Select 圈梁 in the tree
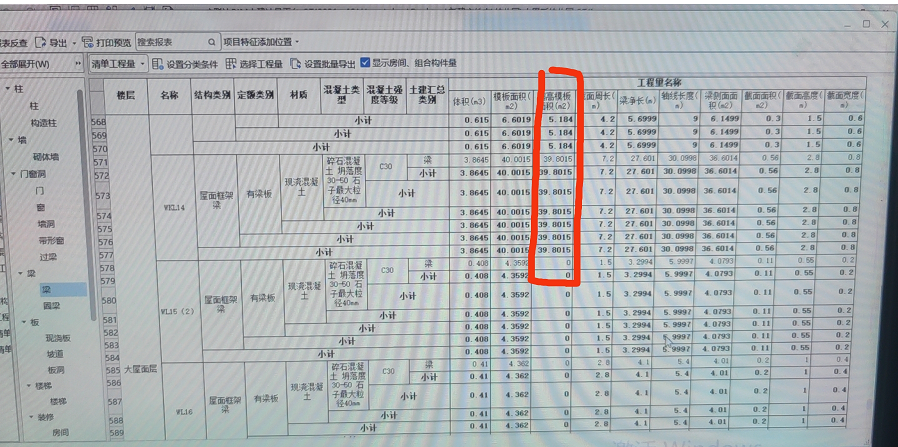This screenshot has height=447, width=898. 51,306
